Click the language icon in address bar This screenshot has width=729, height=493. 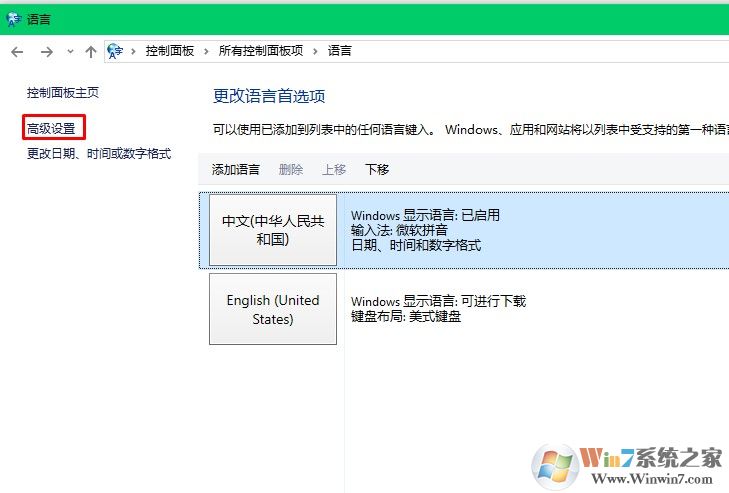(x=115, y=51)
